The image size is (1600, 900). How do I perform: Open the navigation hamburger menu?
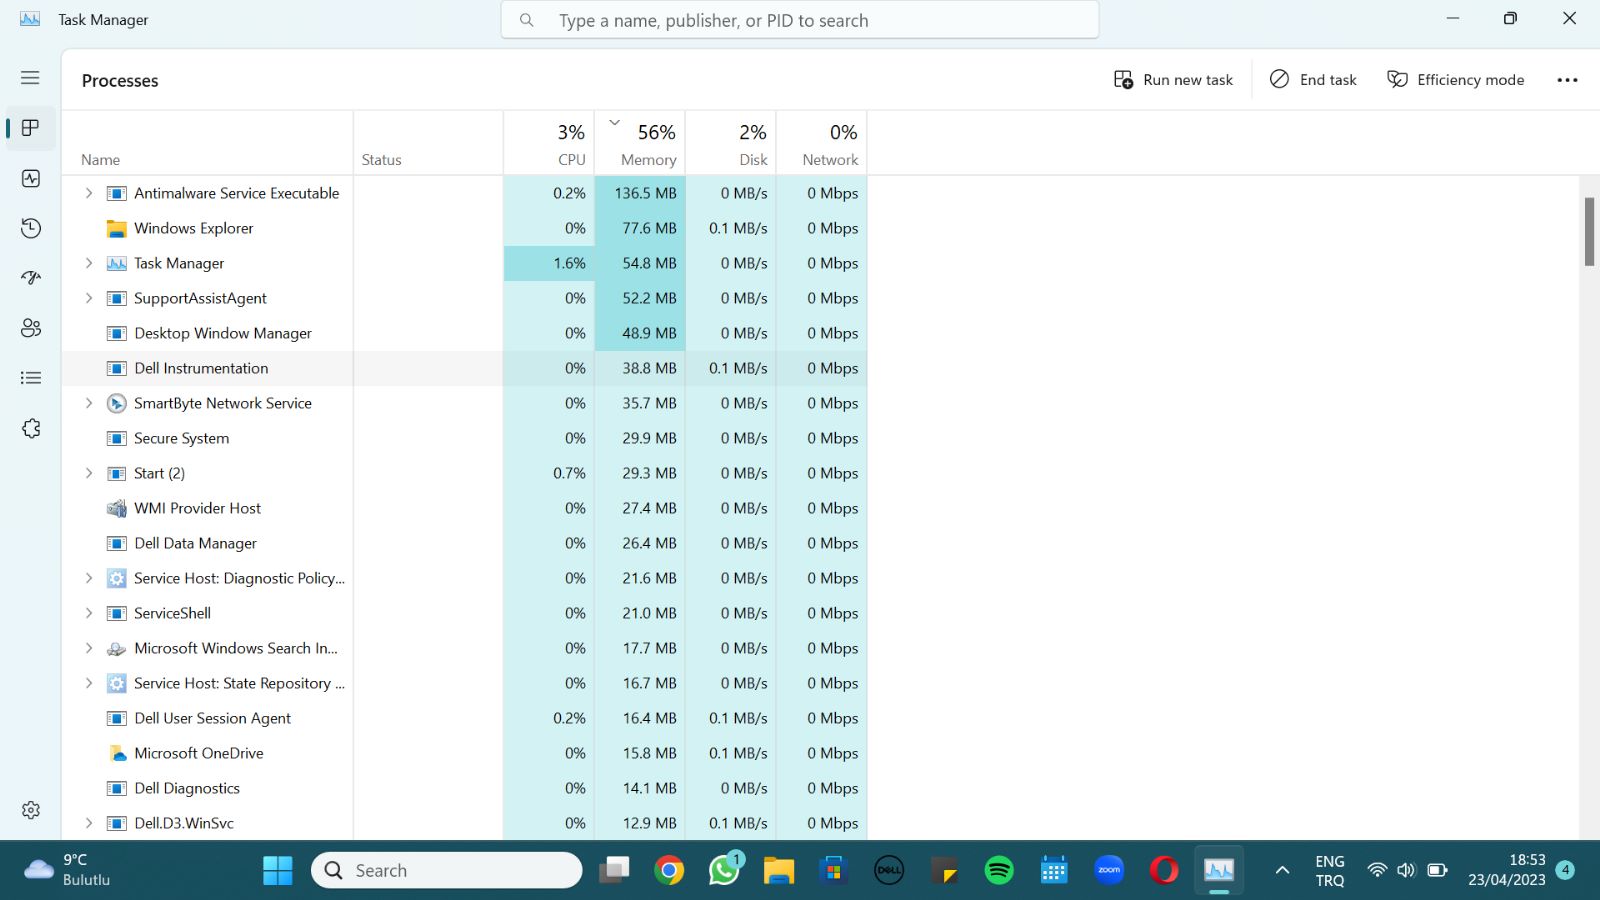coord(30,78)
